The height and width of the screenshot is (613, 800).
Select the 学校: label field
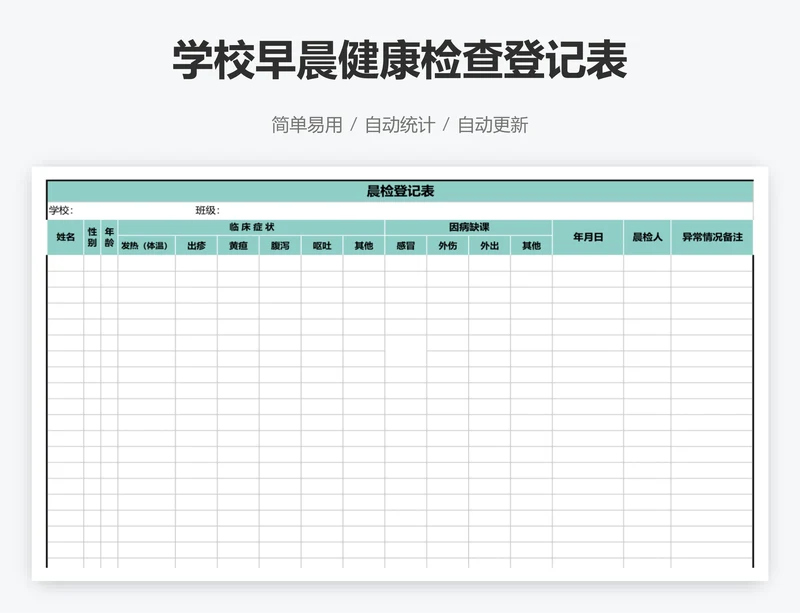pyautogui.click(x=61, y=210)
